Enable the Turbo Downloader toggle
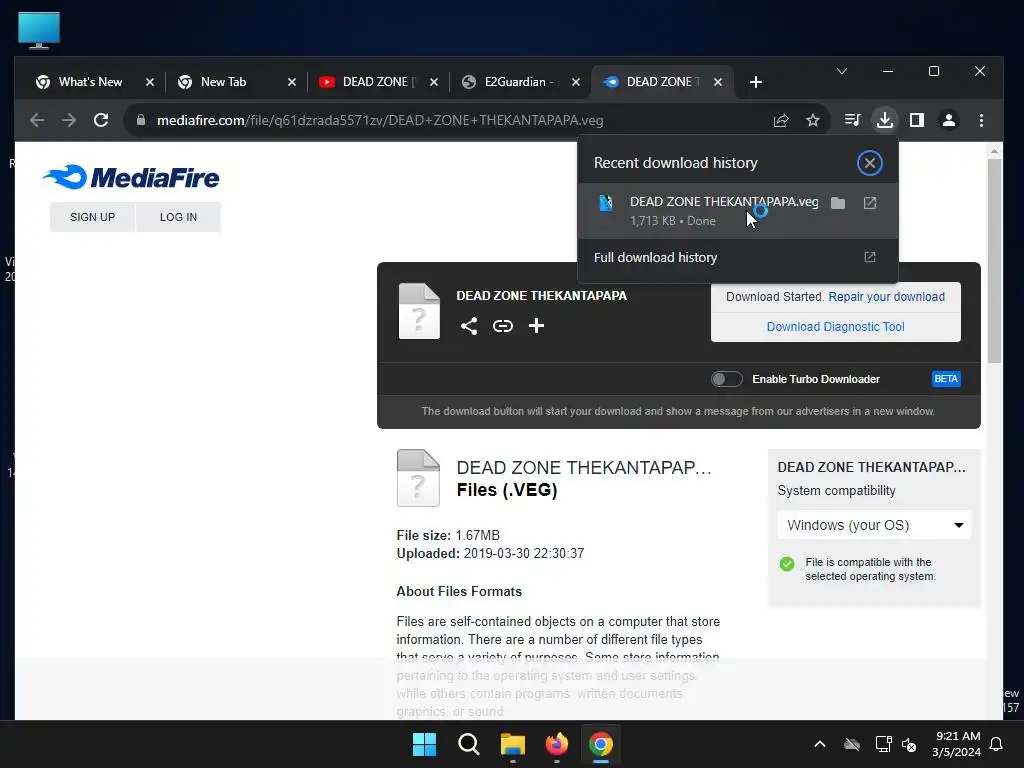Screen dimensions: 1024x768 point(726,379)
